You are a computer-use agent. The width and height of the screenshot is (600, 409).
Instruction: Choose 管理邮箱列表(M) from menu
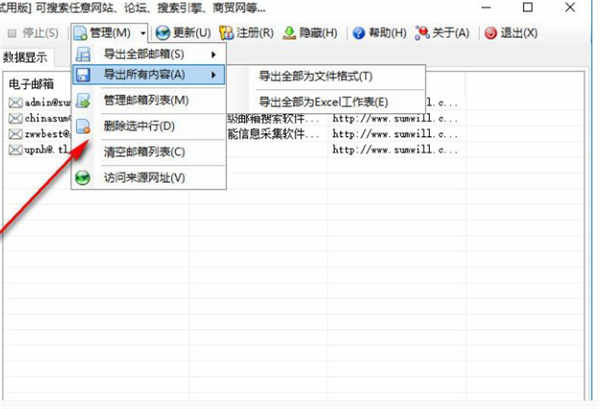[x=145, y=100]
